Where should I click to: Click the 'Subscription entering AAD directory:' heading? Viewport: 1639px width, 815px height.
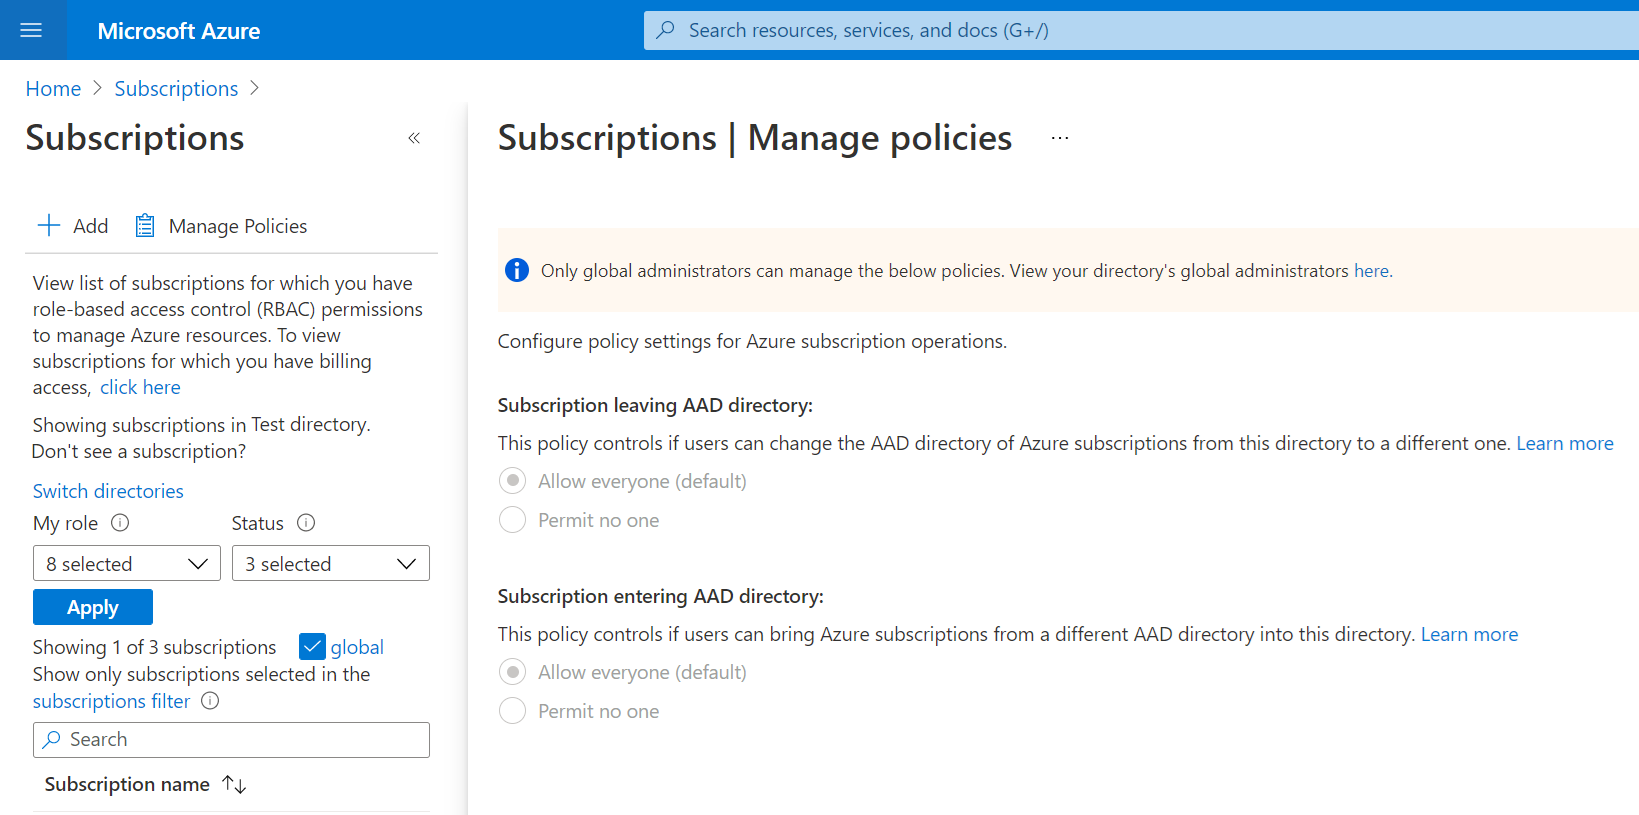[x=661, y=596]
